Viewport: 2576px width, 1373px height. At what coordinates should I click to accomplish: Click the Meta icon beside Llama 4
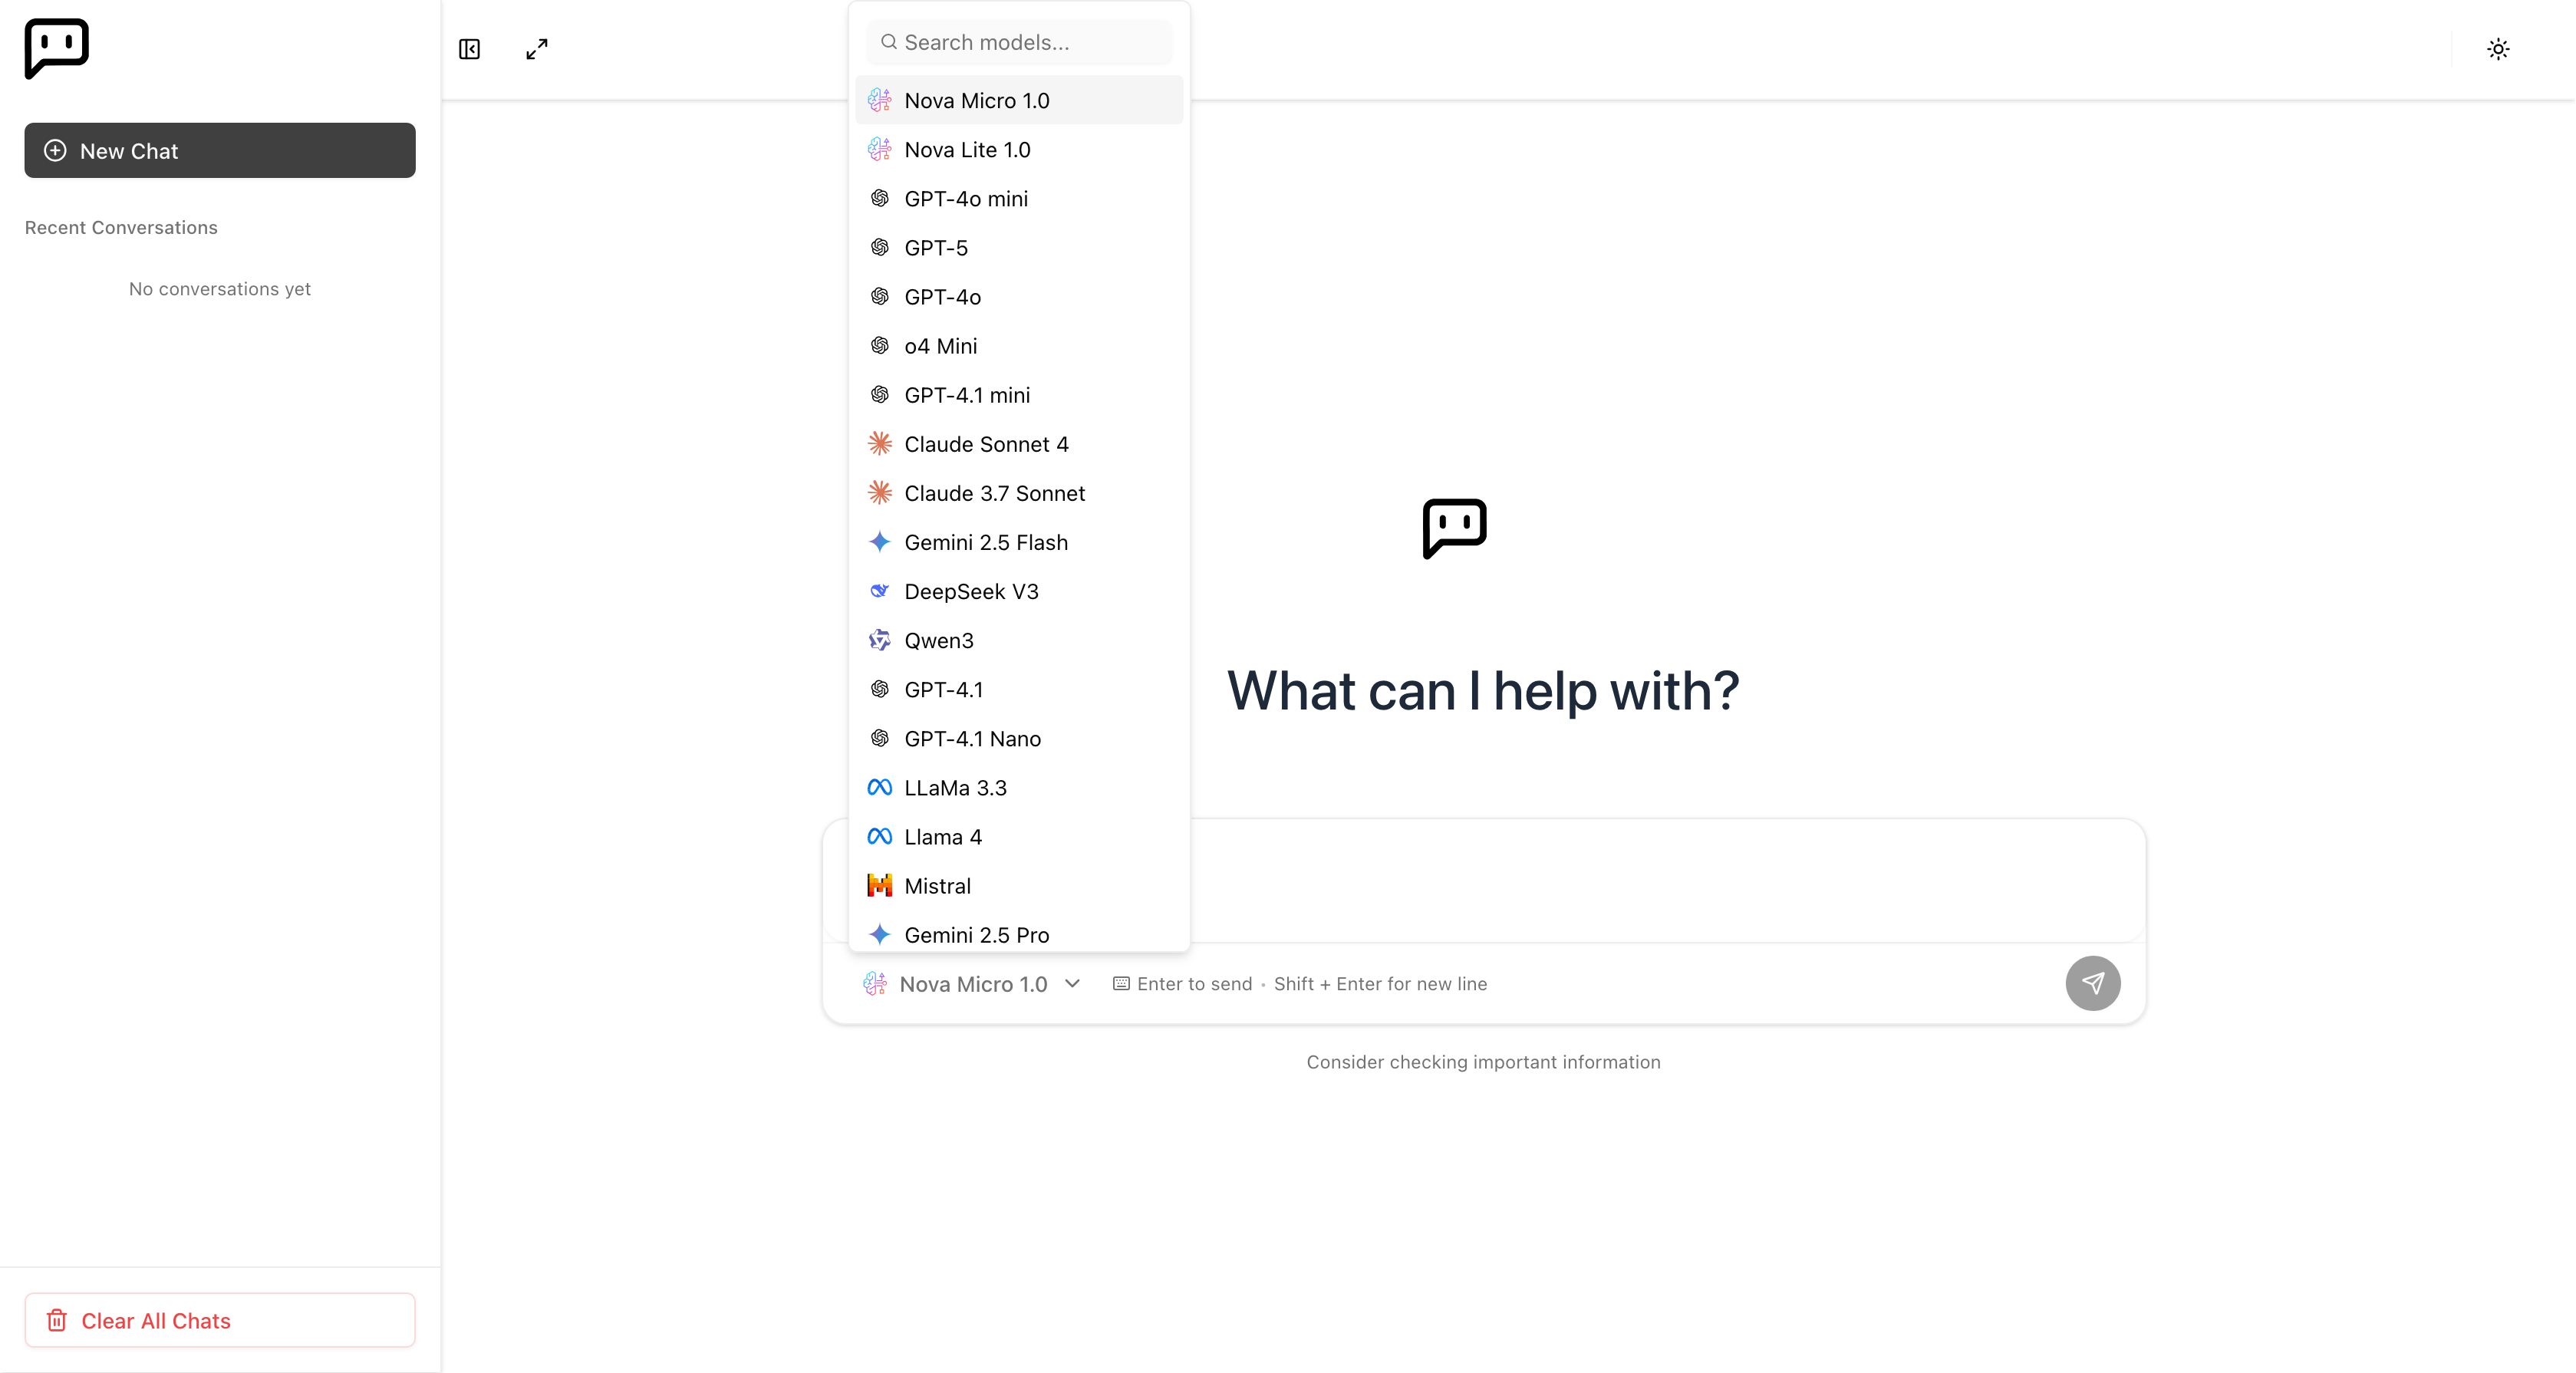coord(880,836)
